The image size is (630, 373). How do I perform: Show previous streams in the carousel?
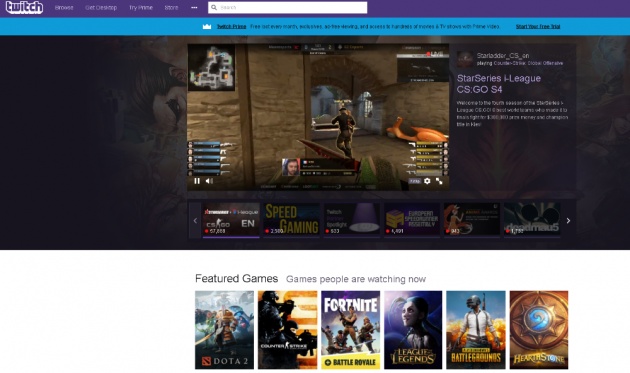[x=195, y=220]
